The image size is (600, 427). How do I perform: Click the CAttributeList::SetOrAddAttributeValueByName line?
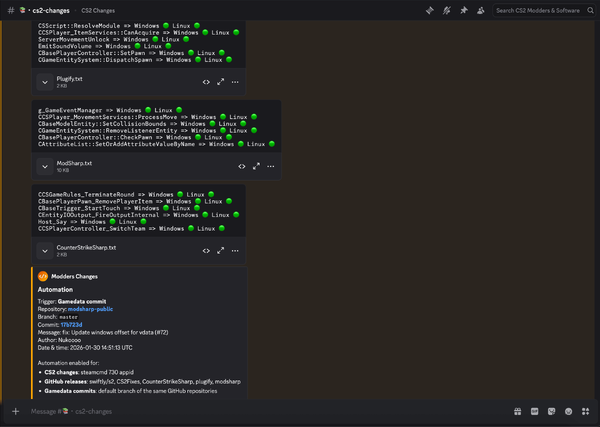(156, 144)
